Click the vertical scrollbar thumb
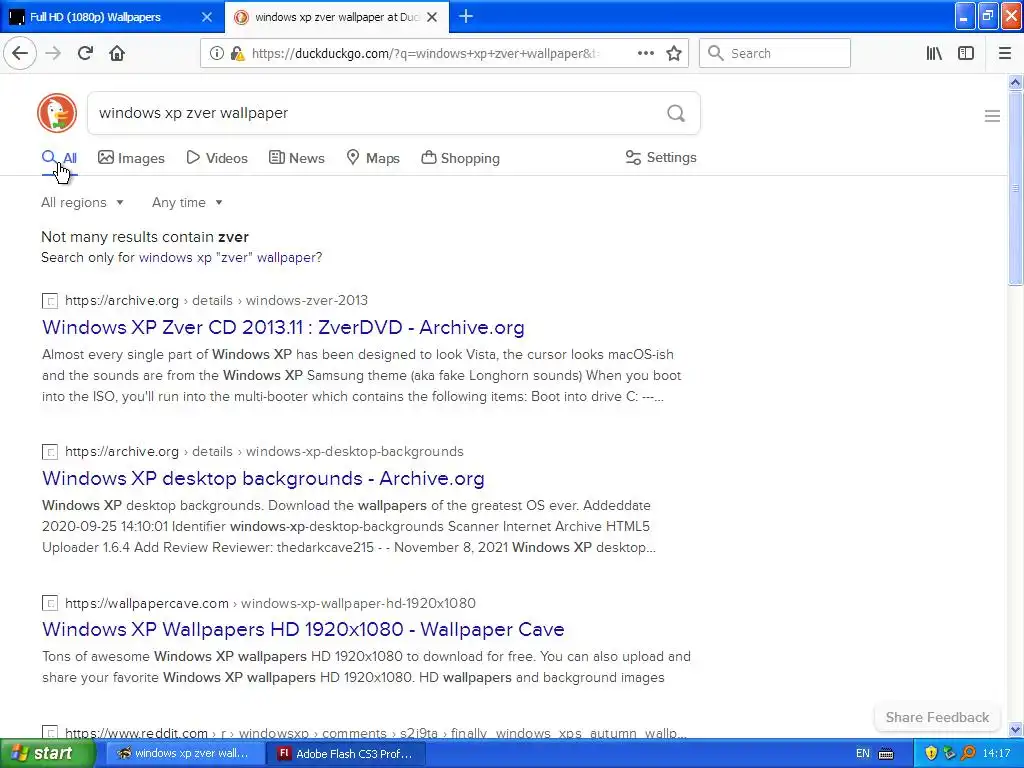This screenshot has height=768, width=1024. (x=1015, y=188)
